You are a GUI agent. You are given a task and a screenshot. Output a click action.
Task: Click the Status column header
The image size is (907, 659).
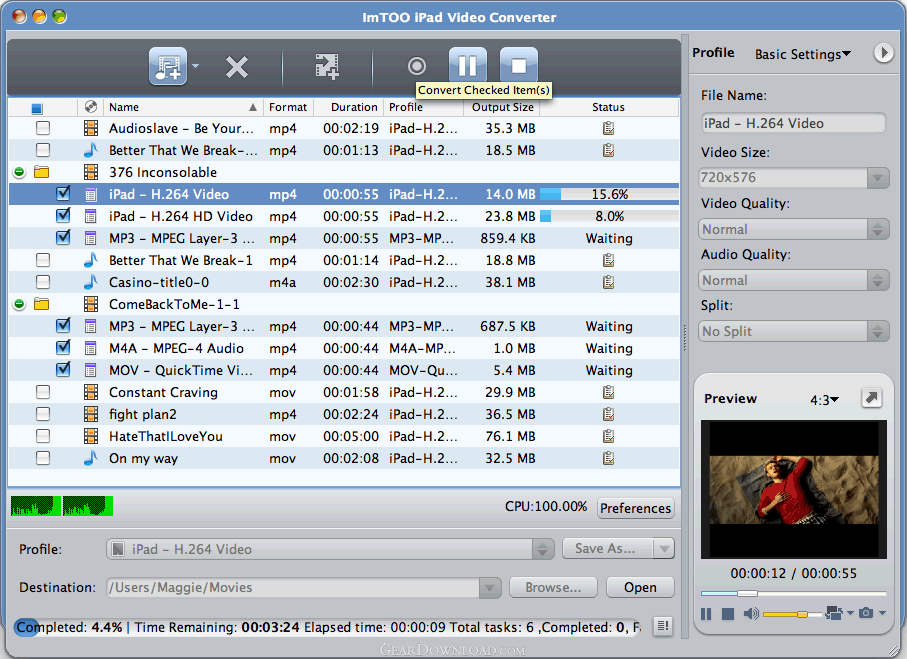click(609, 107)
